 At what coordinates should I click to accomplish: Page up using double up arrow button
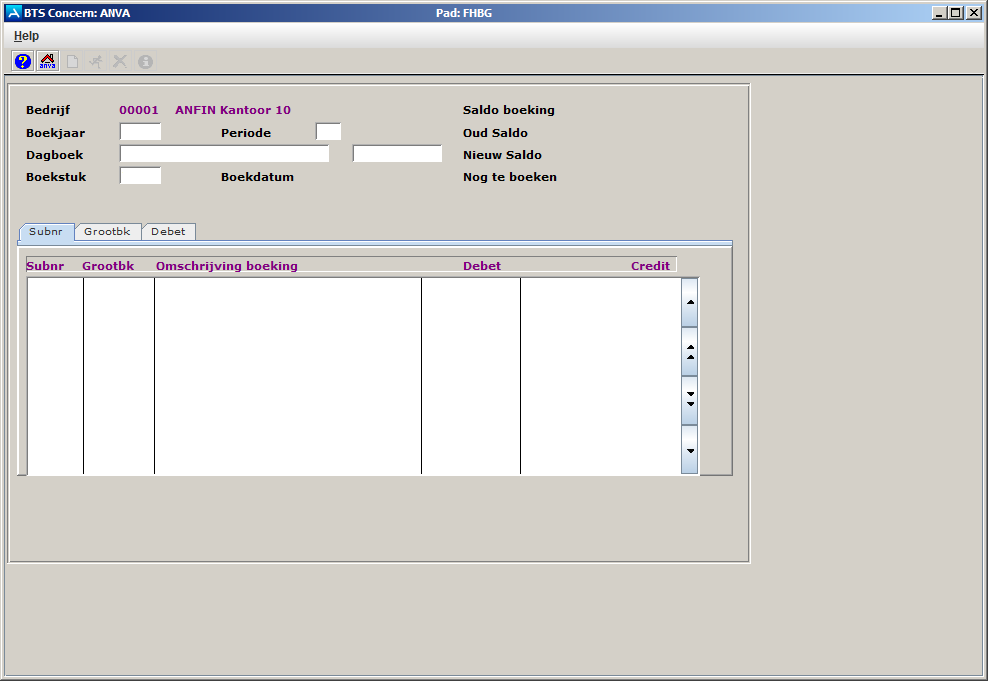(690, 351)
